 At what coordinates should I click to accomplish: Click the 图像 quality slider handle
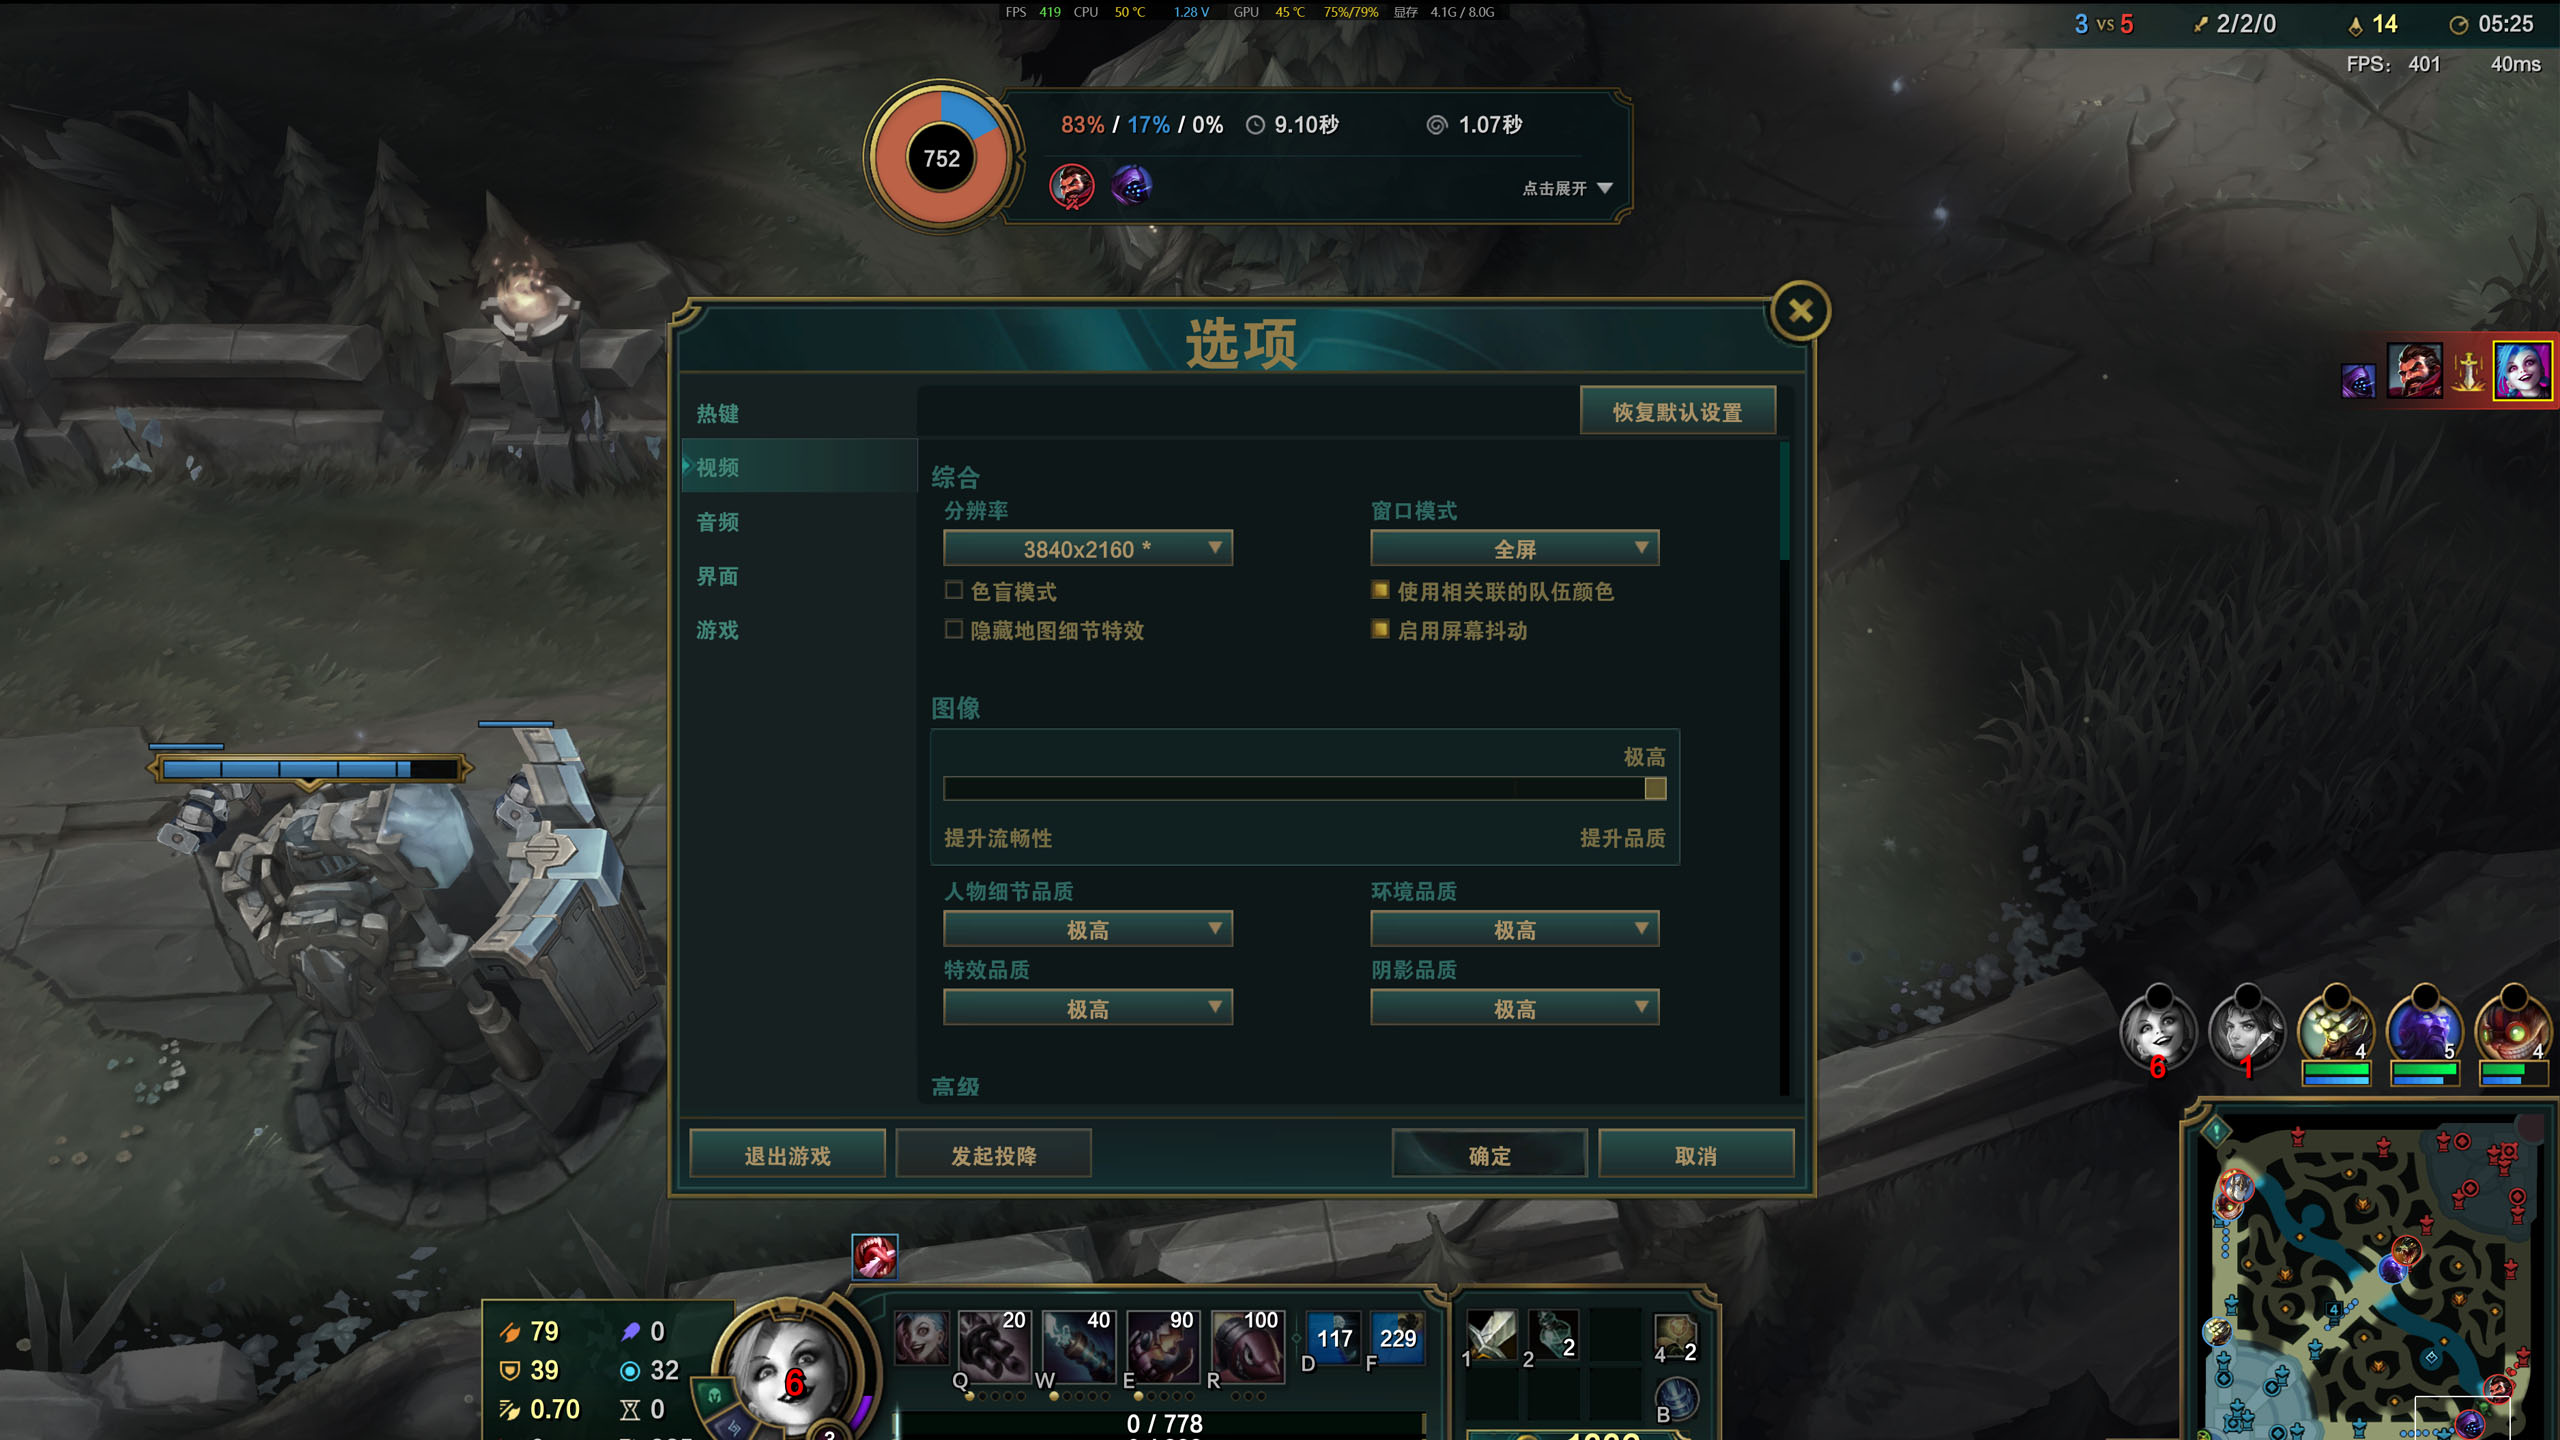click(1655, 789)
